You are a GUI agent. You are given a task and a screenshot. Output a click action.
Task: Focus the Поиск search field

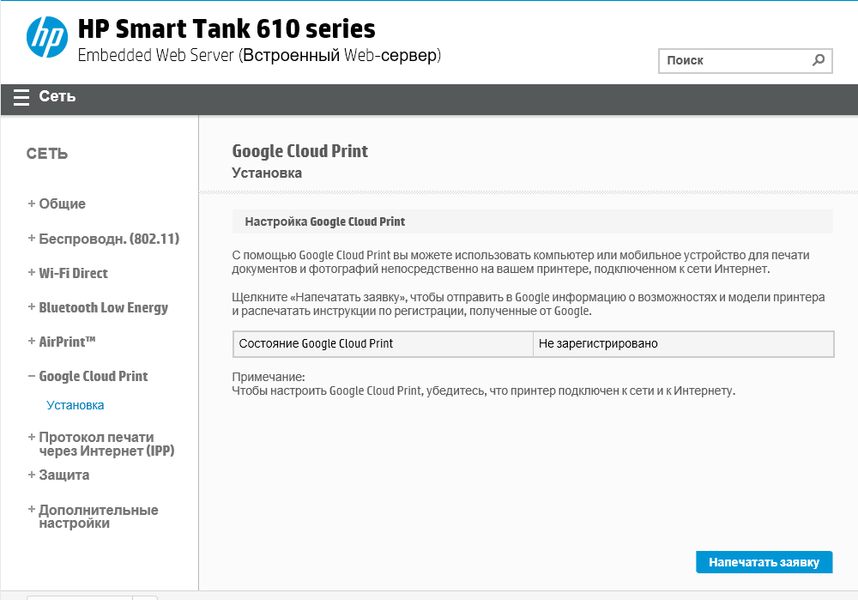click(x=733, y=61)
